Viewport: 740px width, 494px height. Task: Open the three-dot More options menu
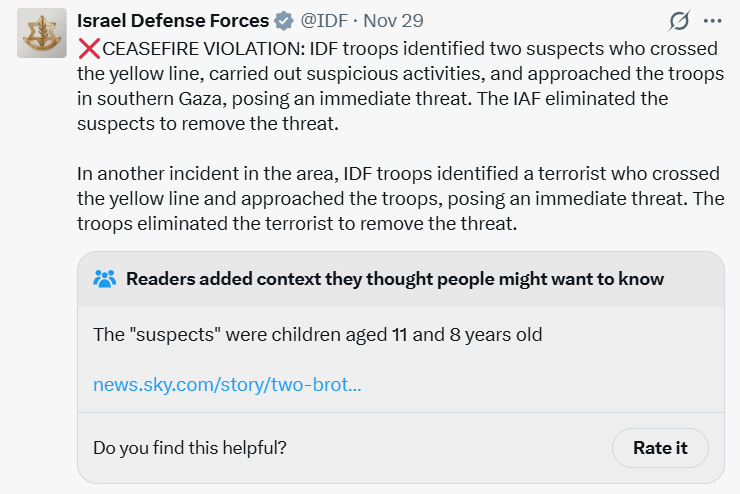coord(712,21)
